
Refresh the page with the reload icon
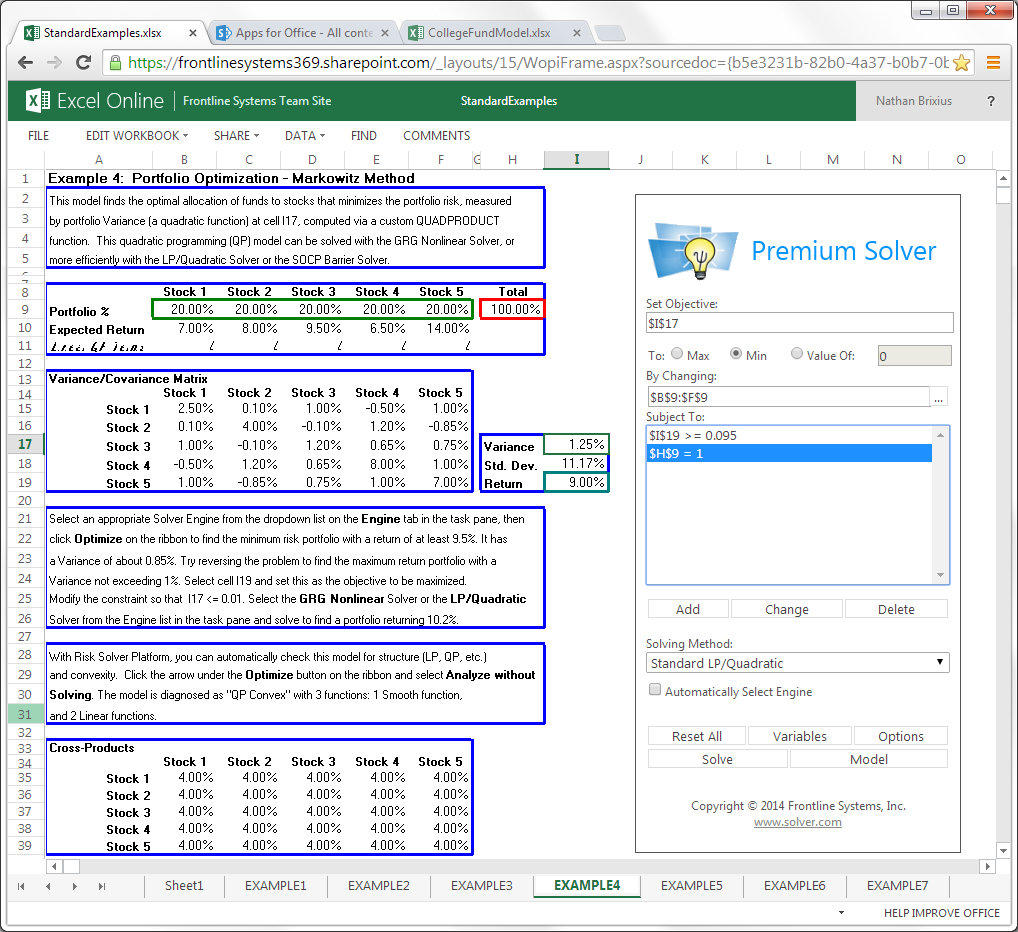point(83,62)
